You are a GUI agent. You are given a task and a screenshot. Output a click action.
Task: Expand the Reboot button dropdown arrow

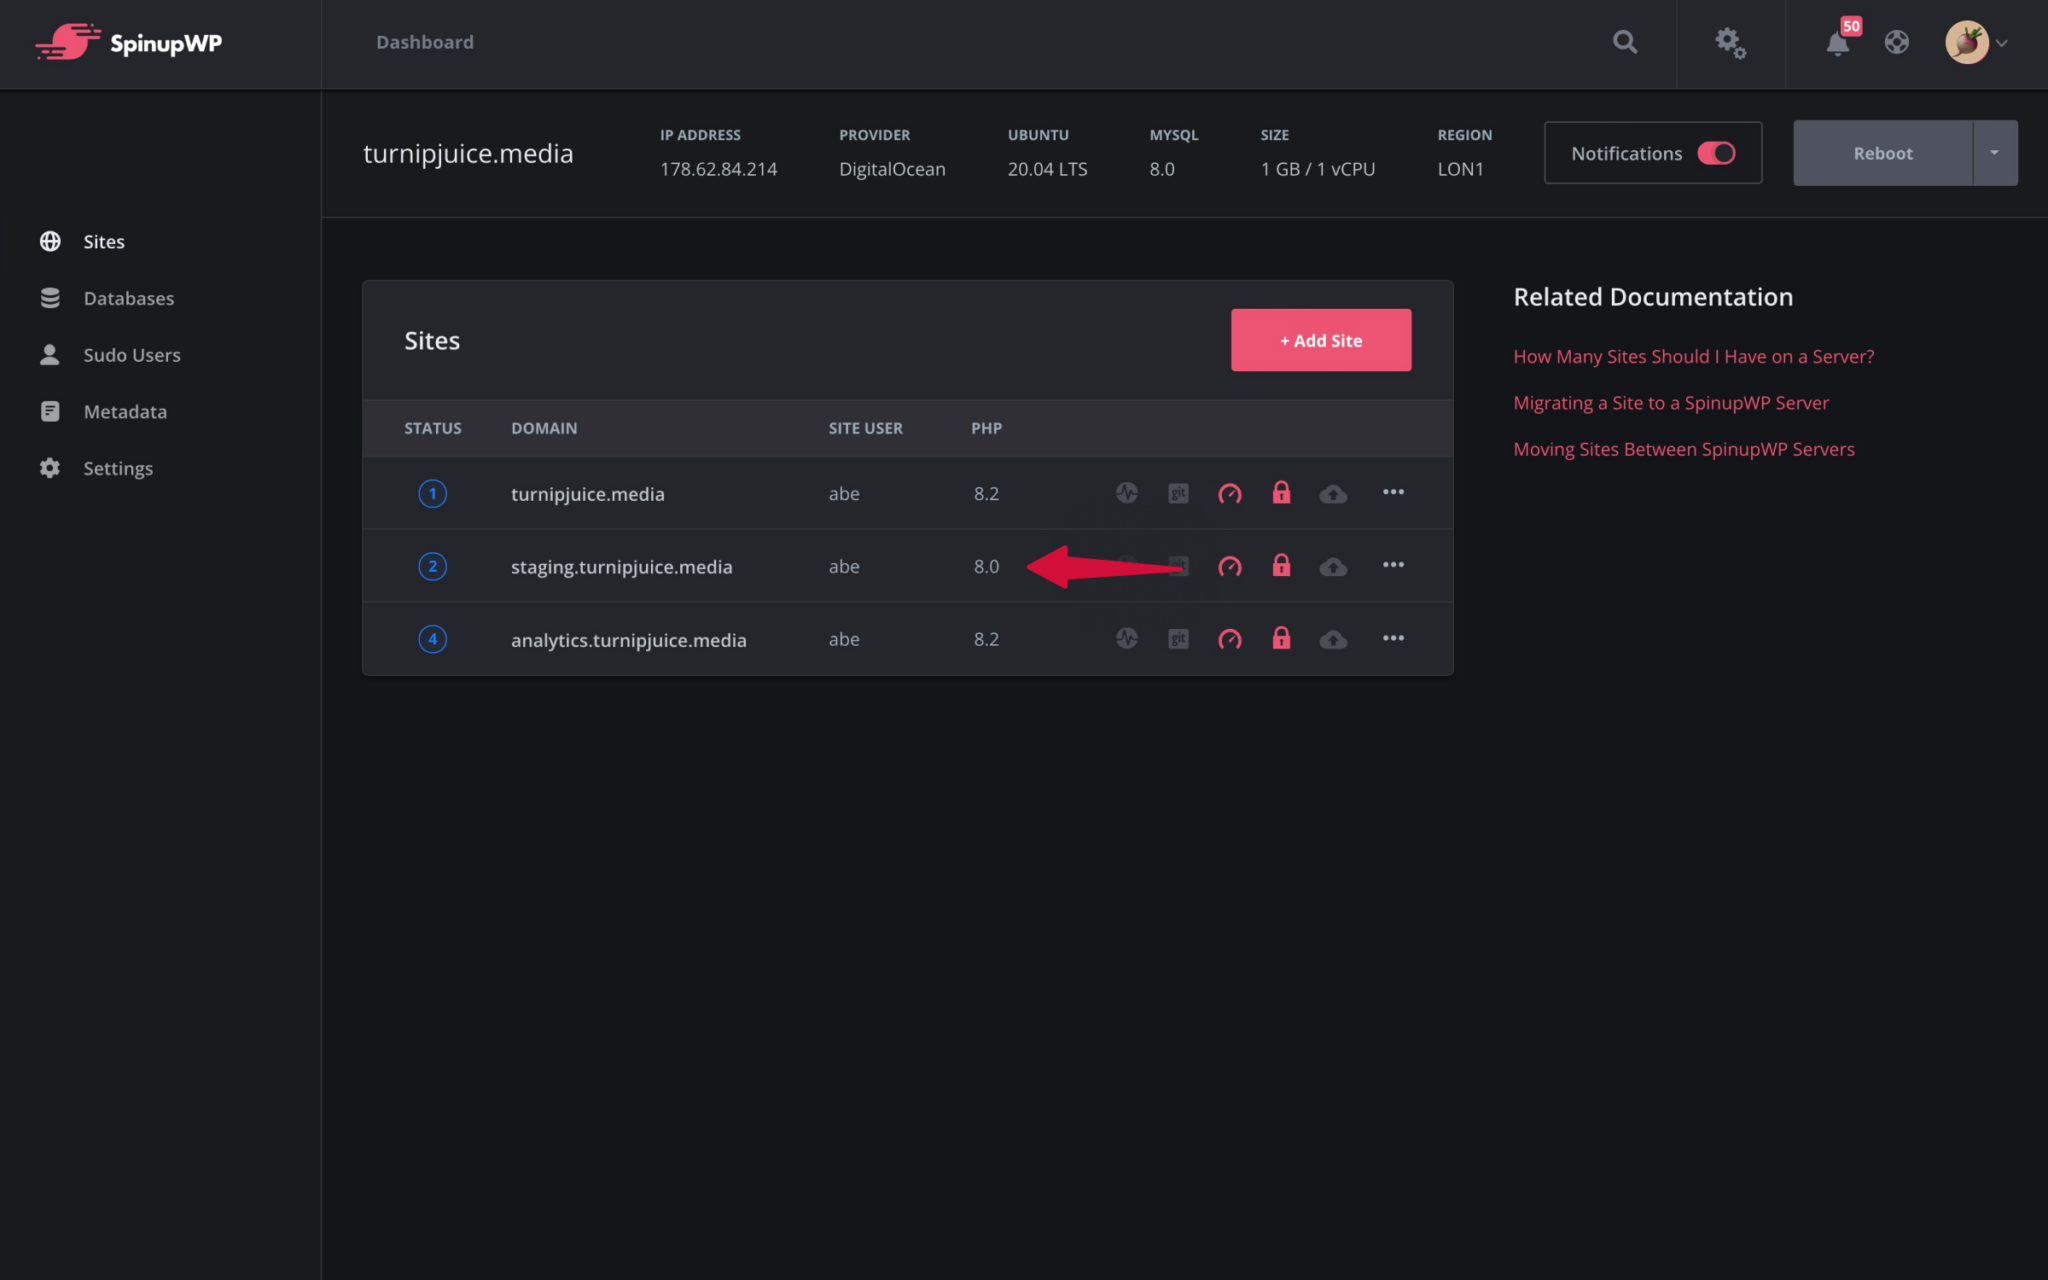coord(1994,153)
